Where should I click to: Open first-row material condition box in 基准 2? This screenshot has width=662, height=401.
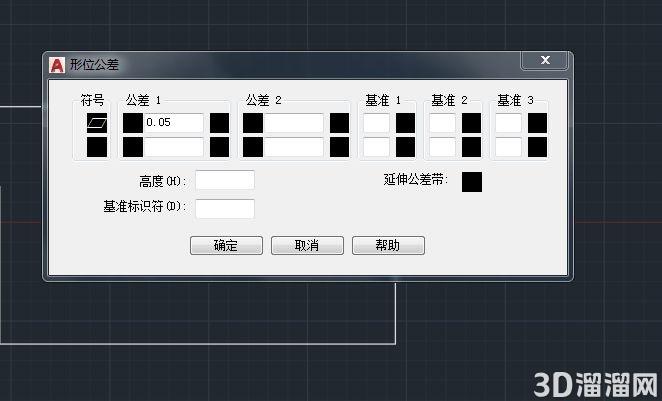472,123
